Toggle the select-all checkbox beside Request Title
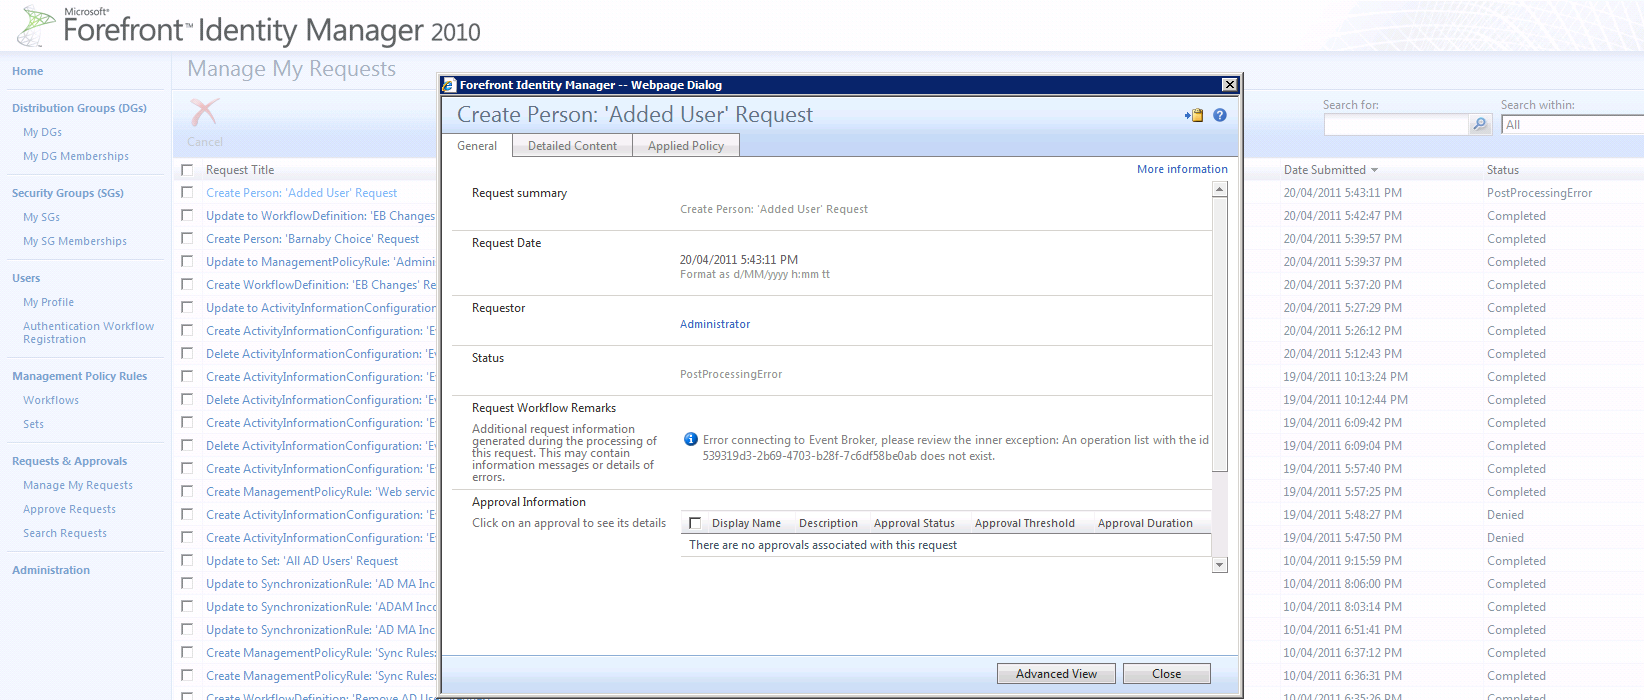The height and width of the screenshot is (700, 1644). pyautogui.click(x=187, y=170)
